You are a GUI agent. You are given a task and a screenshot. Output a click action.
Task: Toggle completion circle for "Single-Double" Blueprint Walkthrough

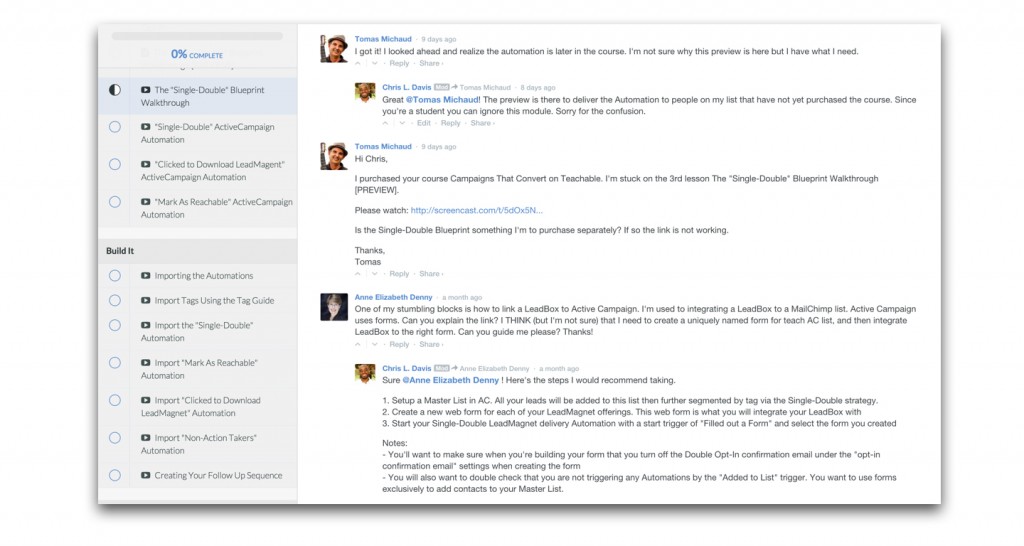(115, 90)
